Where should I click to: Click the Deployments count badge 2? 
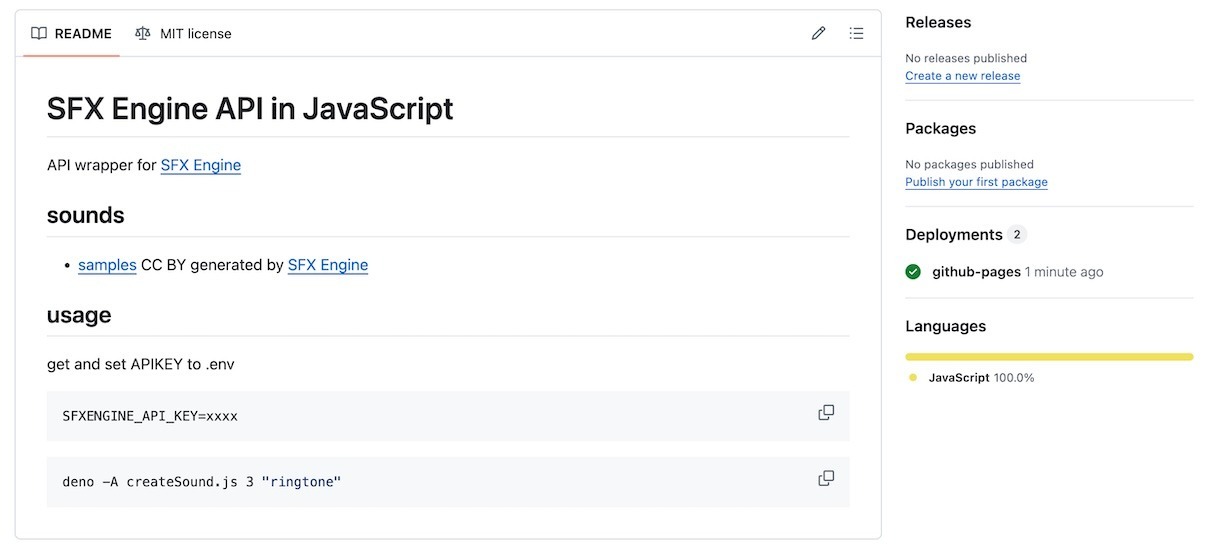pos(1017,234)
